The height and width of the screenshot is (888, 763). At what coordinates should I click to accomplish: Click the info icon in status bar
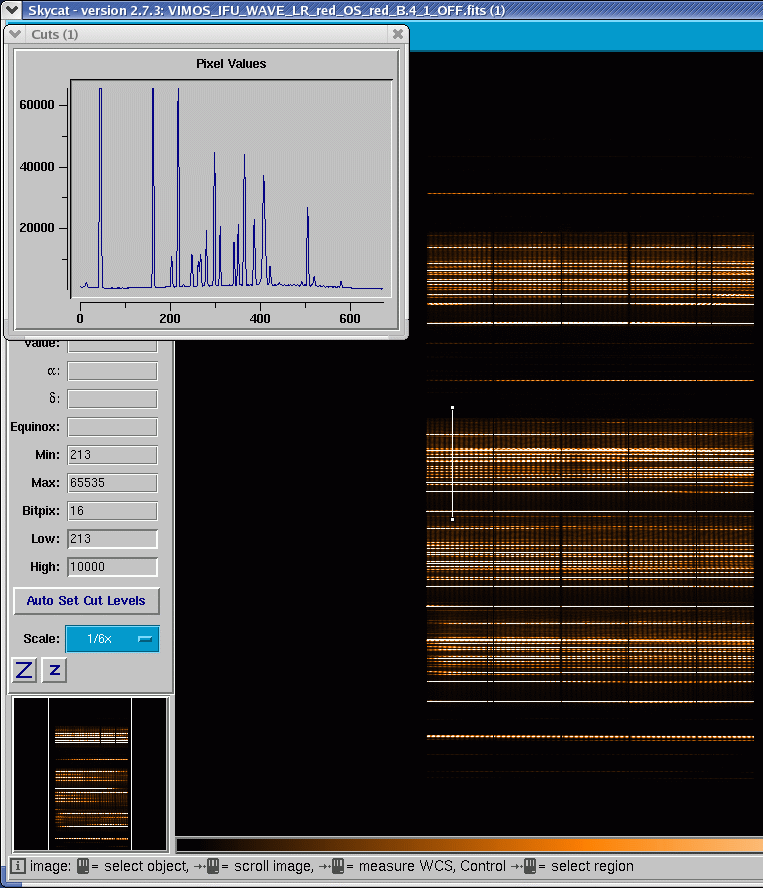tap(18, 866)
